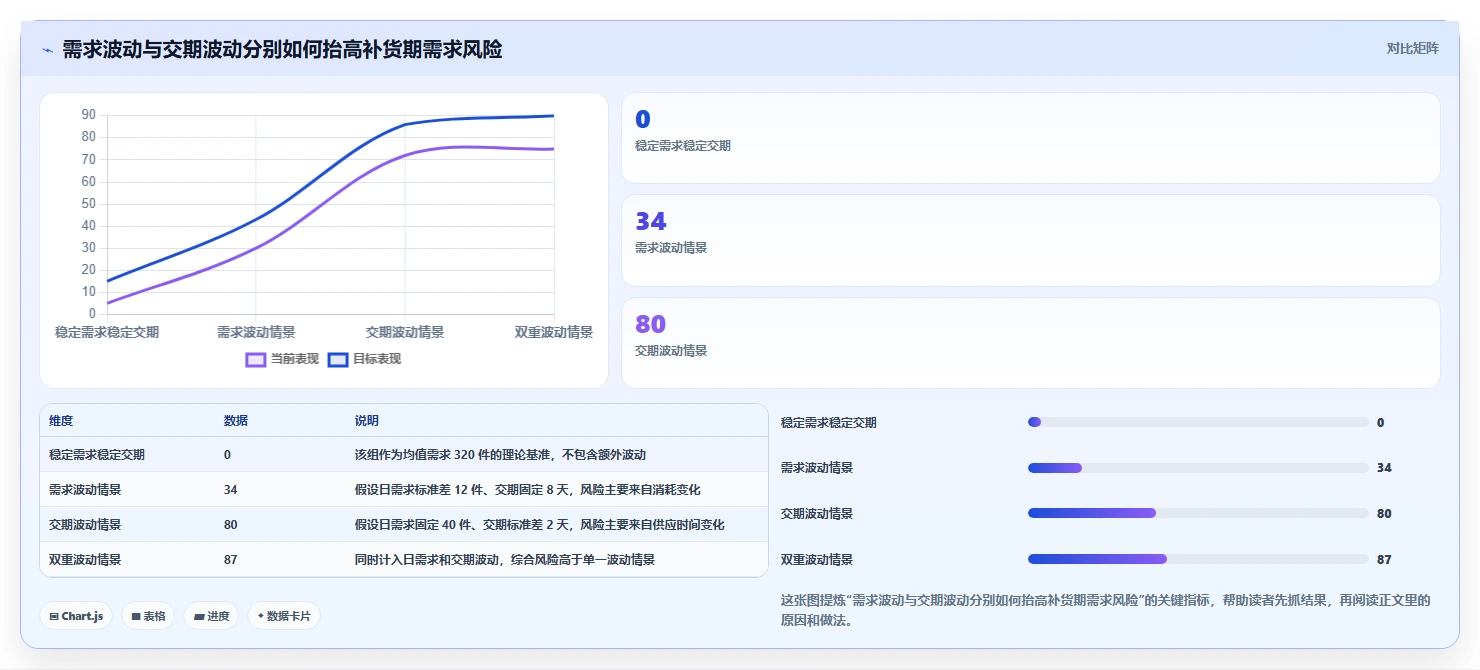The image size is (1480, 670).
Task: Click the table value 87
Action: coord(231,559)
